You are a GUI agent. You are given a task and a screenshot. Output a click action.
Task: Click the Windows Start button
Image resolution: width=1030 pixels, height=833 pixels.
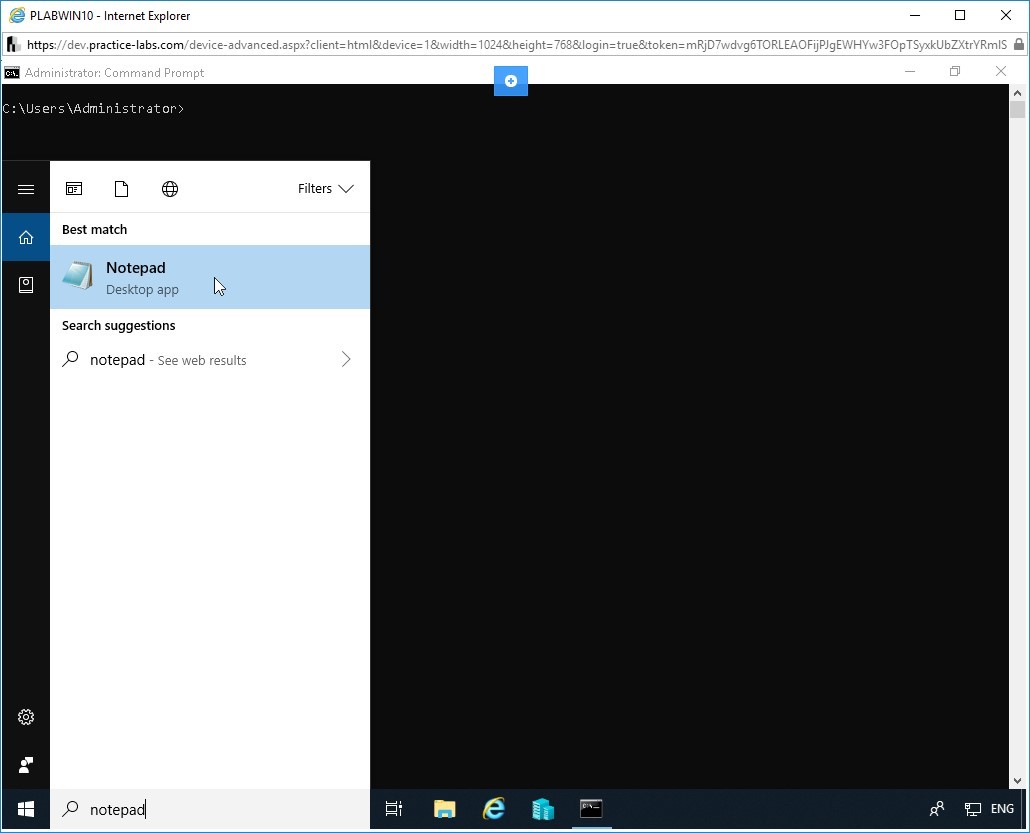click(x=26, y=809)
